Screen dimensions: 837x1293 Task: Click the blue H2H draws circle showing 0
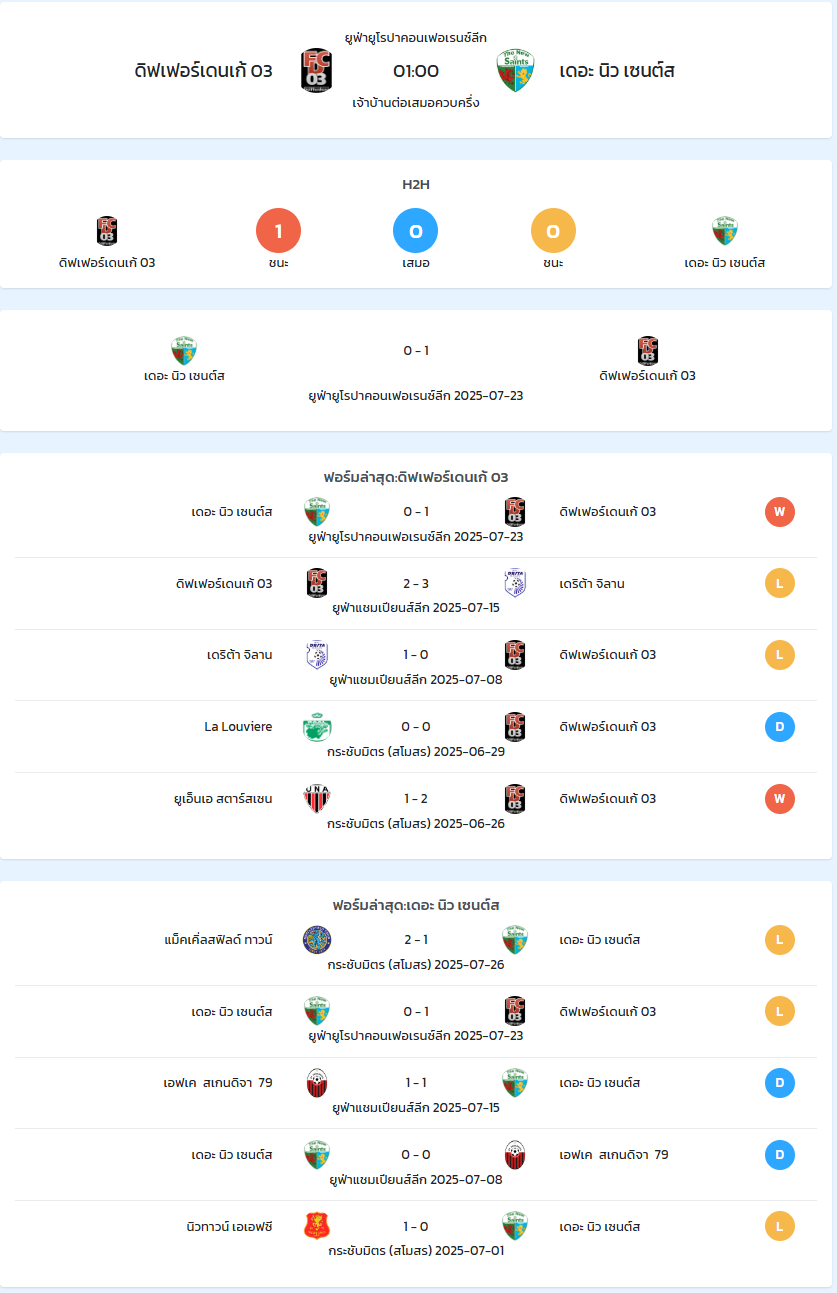coord(416,231)
